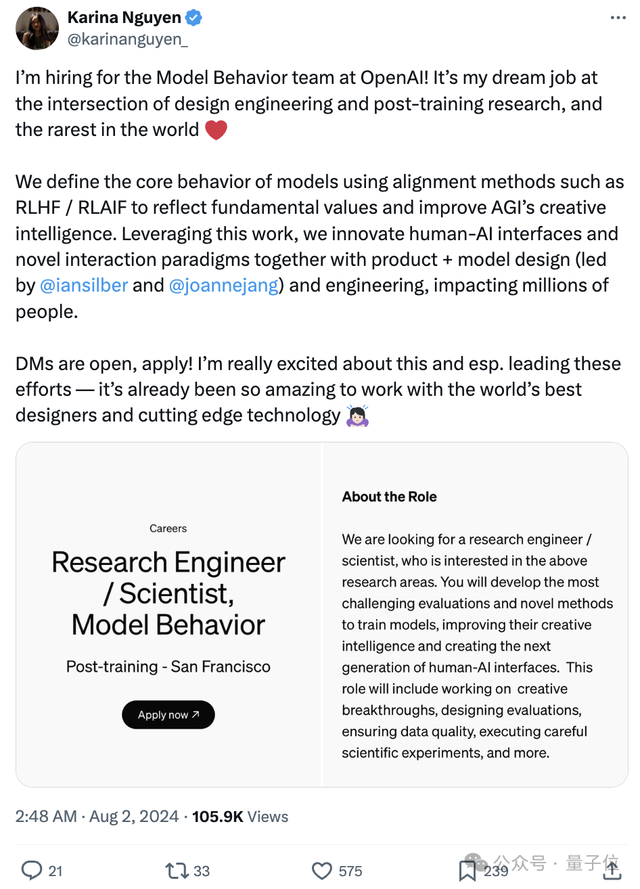Click the Post-training - San Francisco text
Image resolution: width=640 pixels, height=889 pixels.
[168, 666]
